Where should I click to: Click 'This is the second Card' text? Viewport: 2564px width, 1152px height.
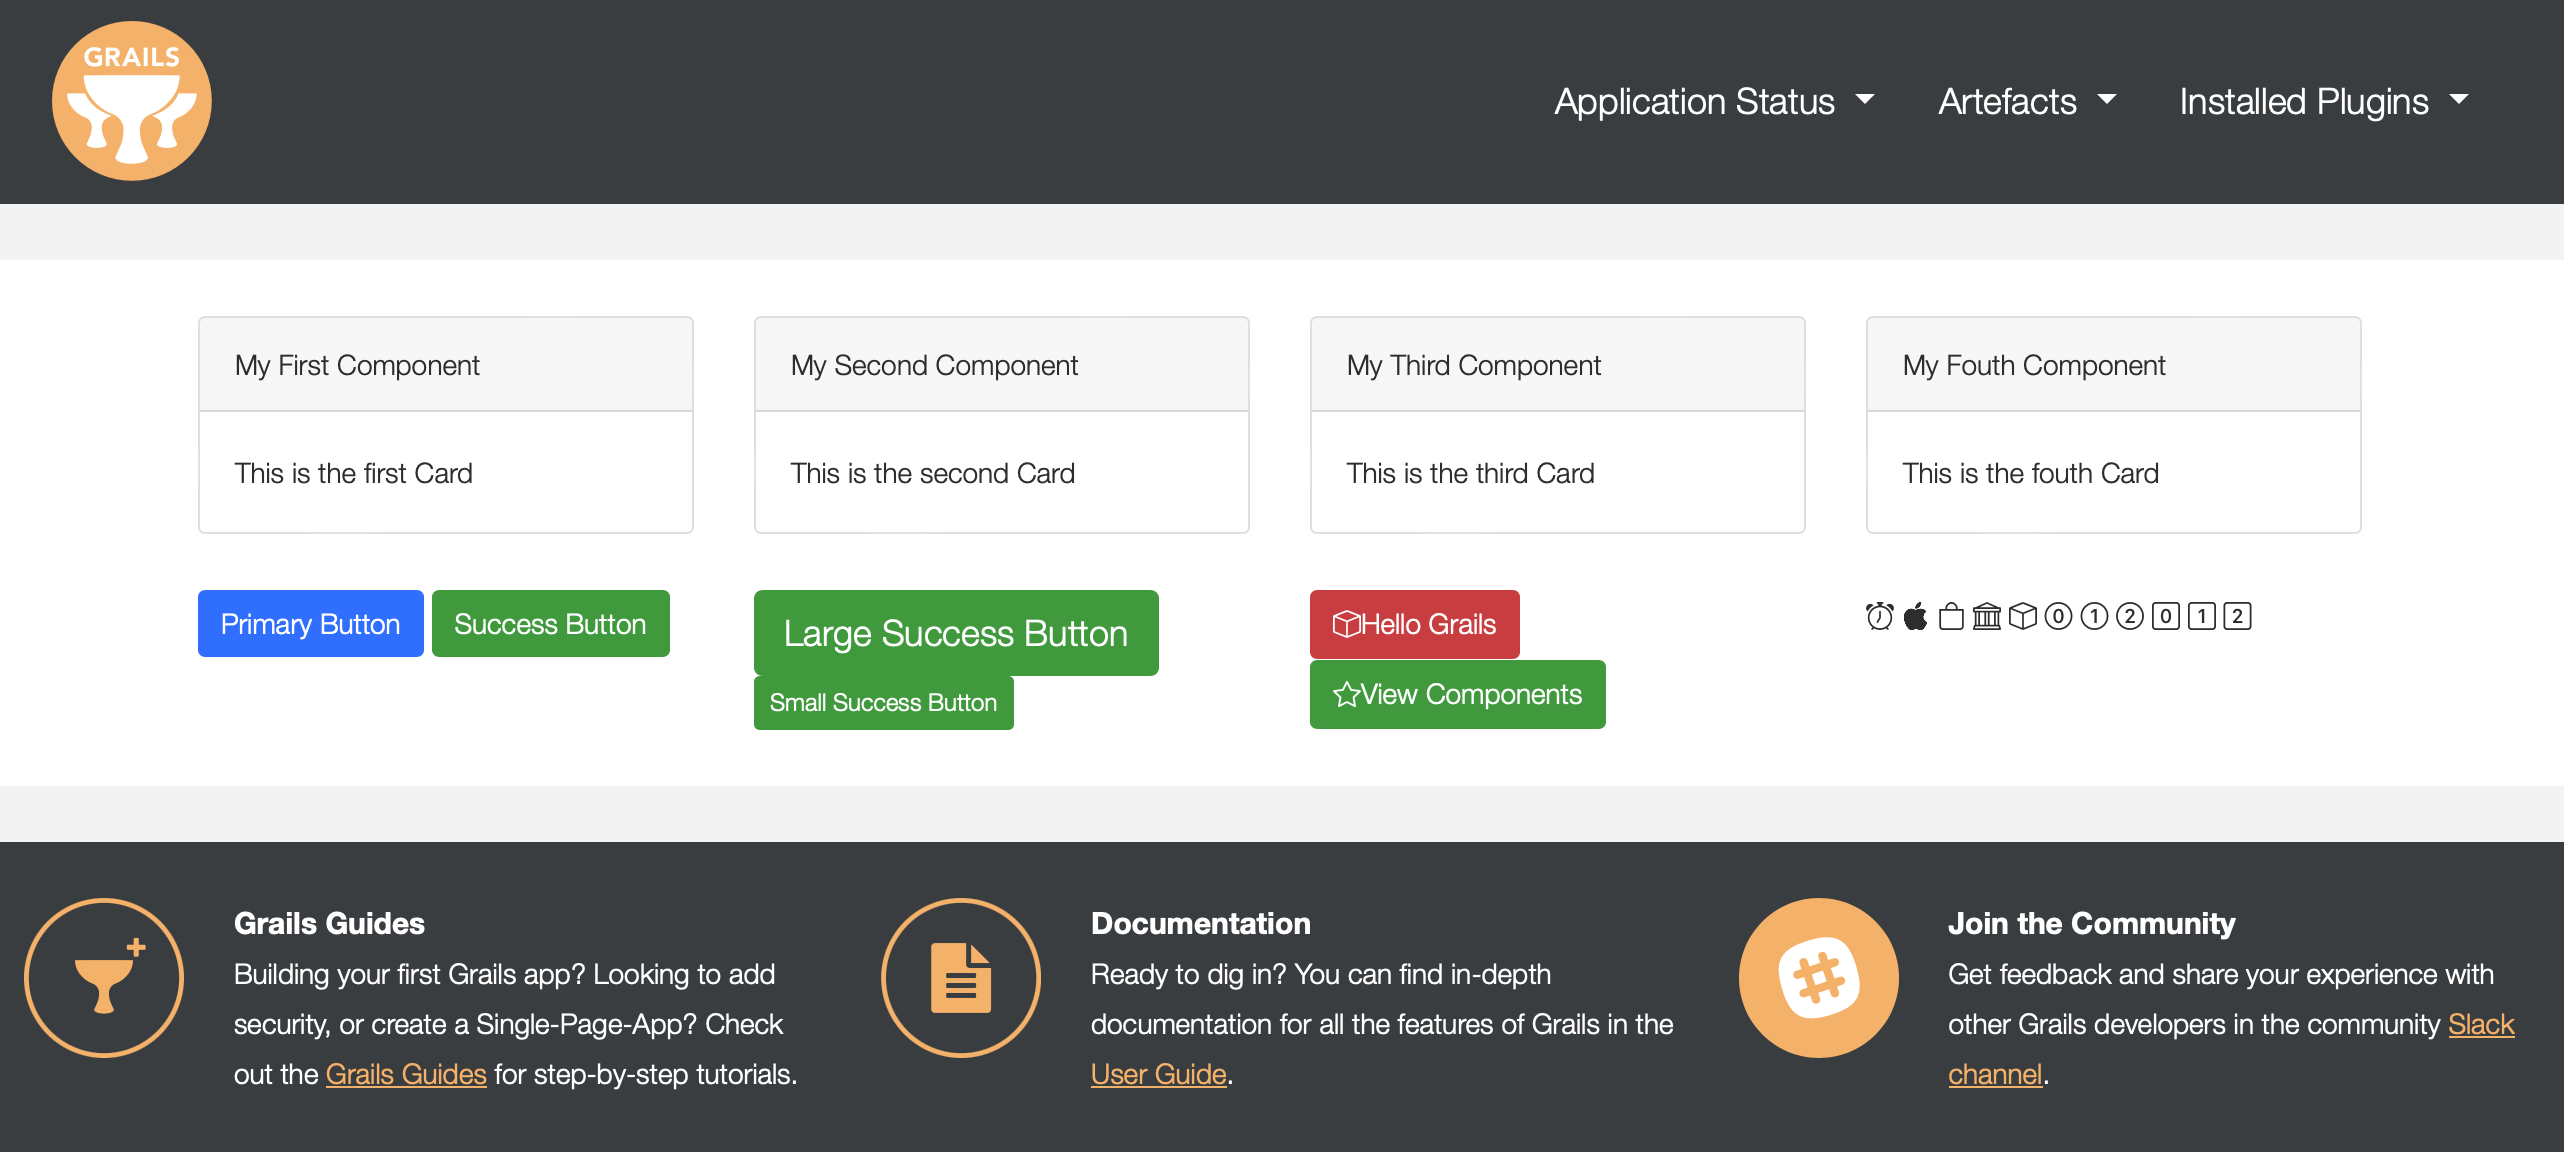pos(933,473)
